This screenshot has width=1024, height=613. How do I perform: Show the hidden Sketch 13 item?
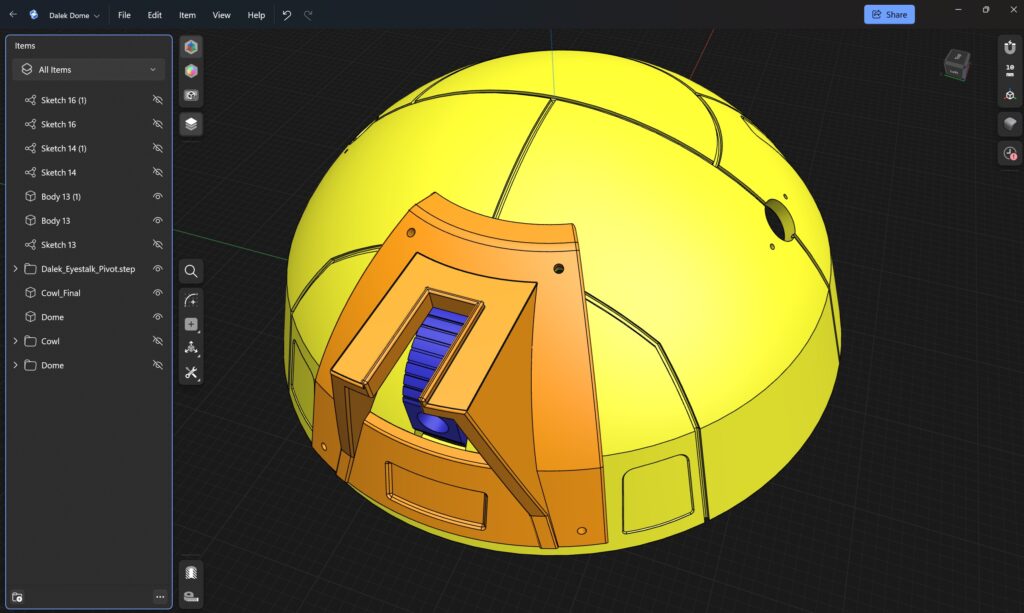157,245
